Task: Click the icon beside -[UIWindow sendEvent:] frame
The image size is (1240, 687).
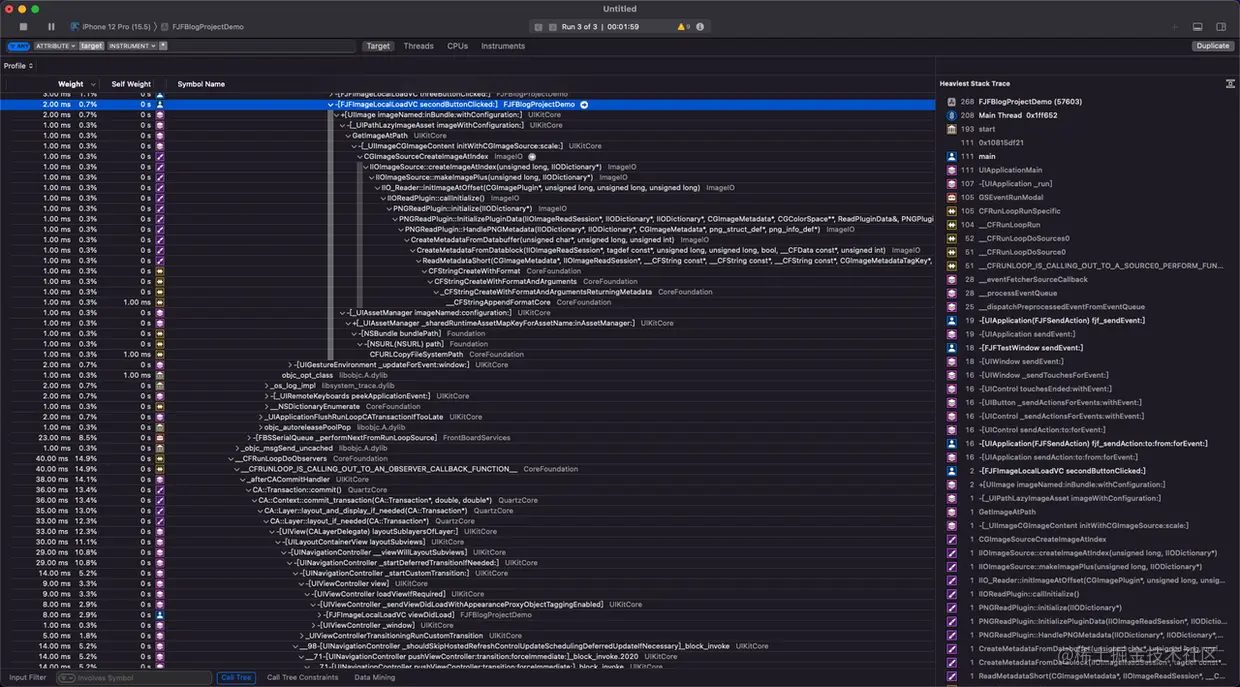Action: 952,361
